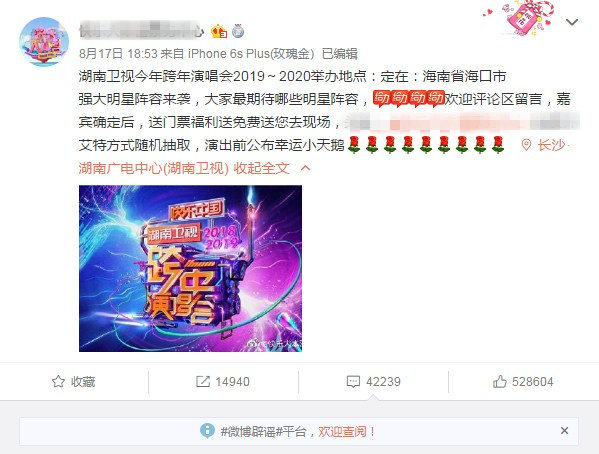Enlarge the 跨年演唱会 poster image
Image resolution: width=599 pixels, height=454 pixels.
point(190,268)
